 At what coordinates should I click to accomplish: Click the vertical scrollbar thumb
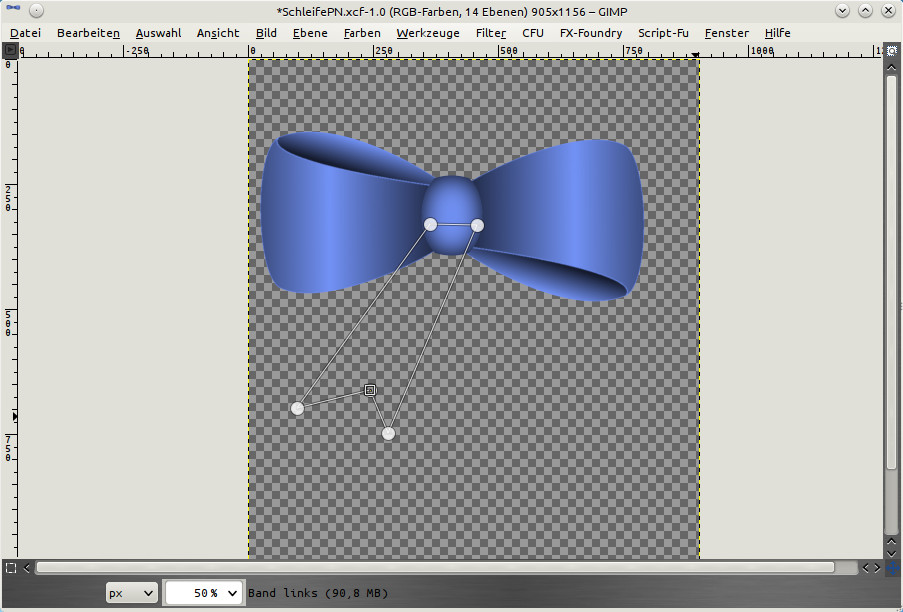(x=891, y=270)
